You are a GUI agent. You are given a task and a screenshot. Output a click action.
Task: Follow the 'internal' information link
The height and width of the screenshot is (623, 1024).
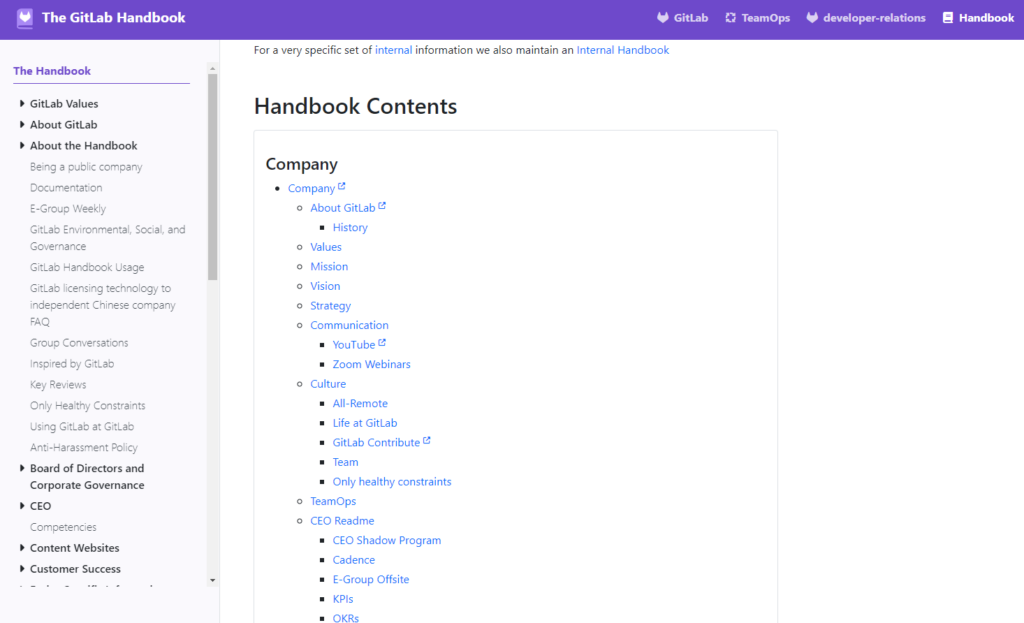point(393,50)
